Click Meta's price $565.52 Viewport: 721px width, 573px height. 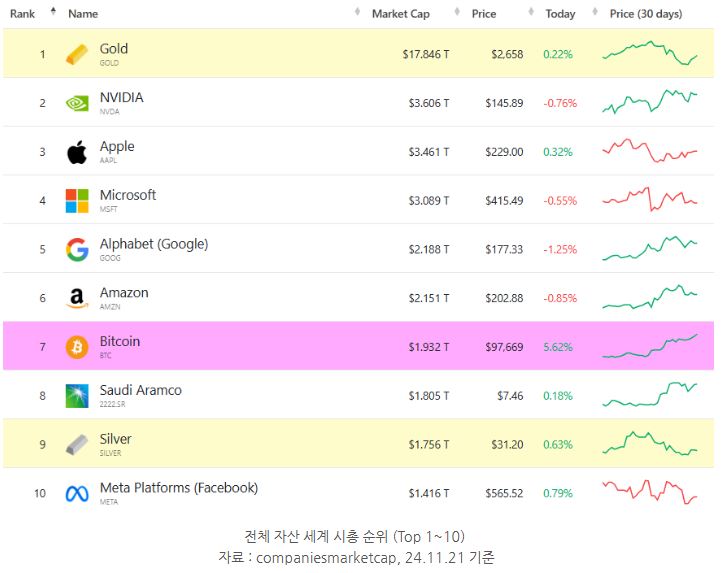tap(504, 493)
